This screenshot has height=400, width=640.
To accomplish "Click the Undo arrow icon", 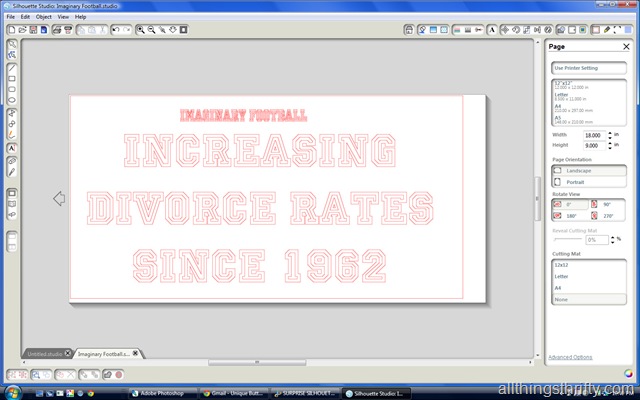I will 117,31.
